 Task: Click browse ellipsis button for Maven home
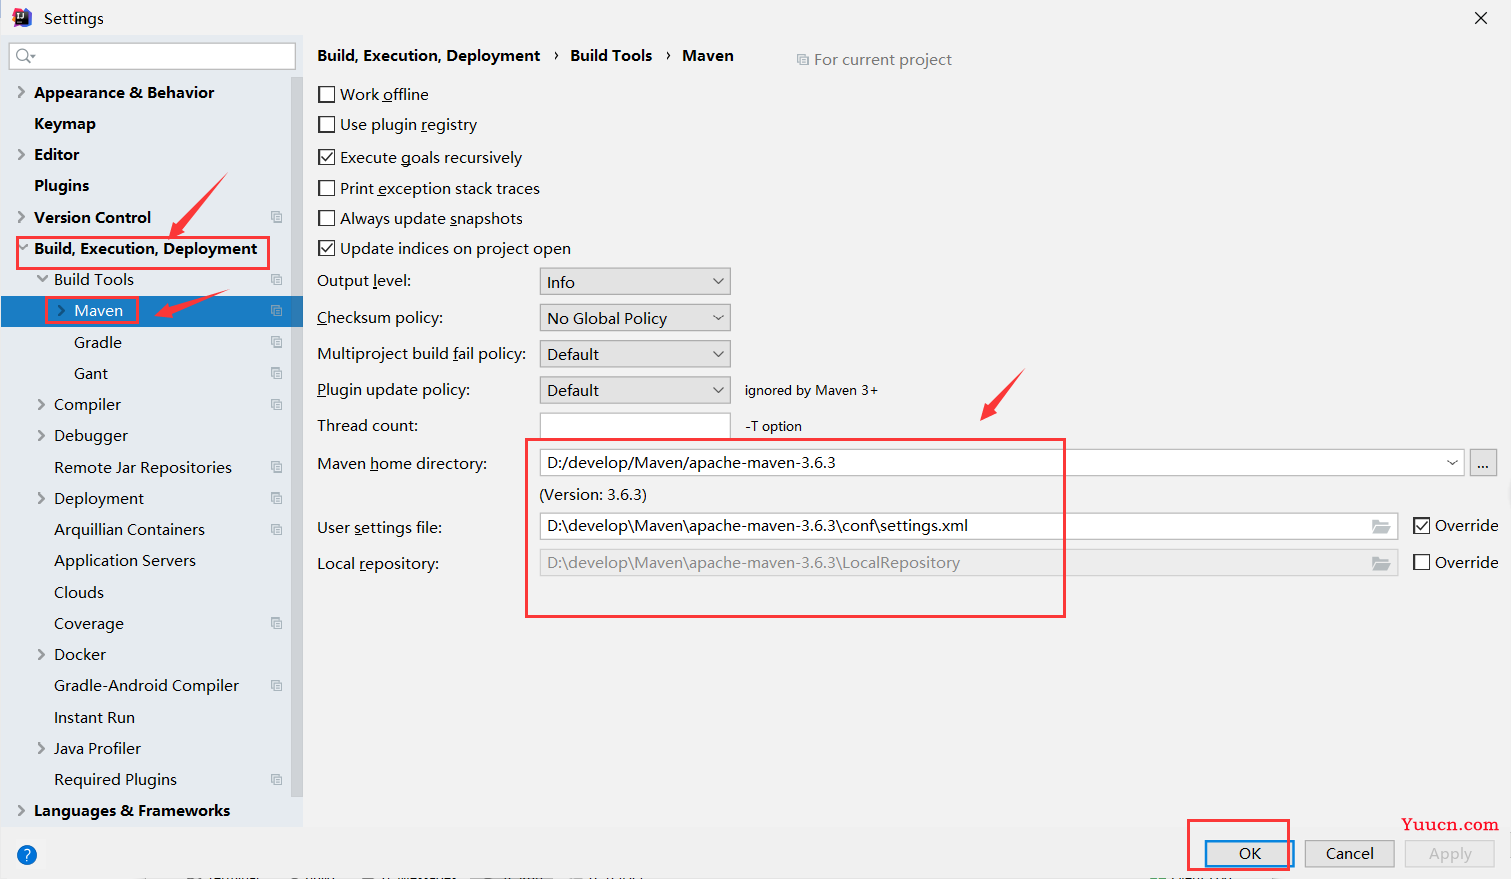(x=1483, y=463)
